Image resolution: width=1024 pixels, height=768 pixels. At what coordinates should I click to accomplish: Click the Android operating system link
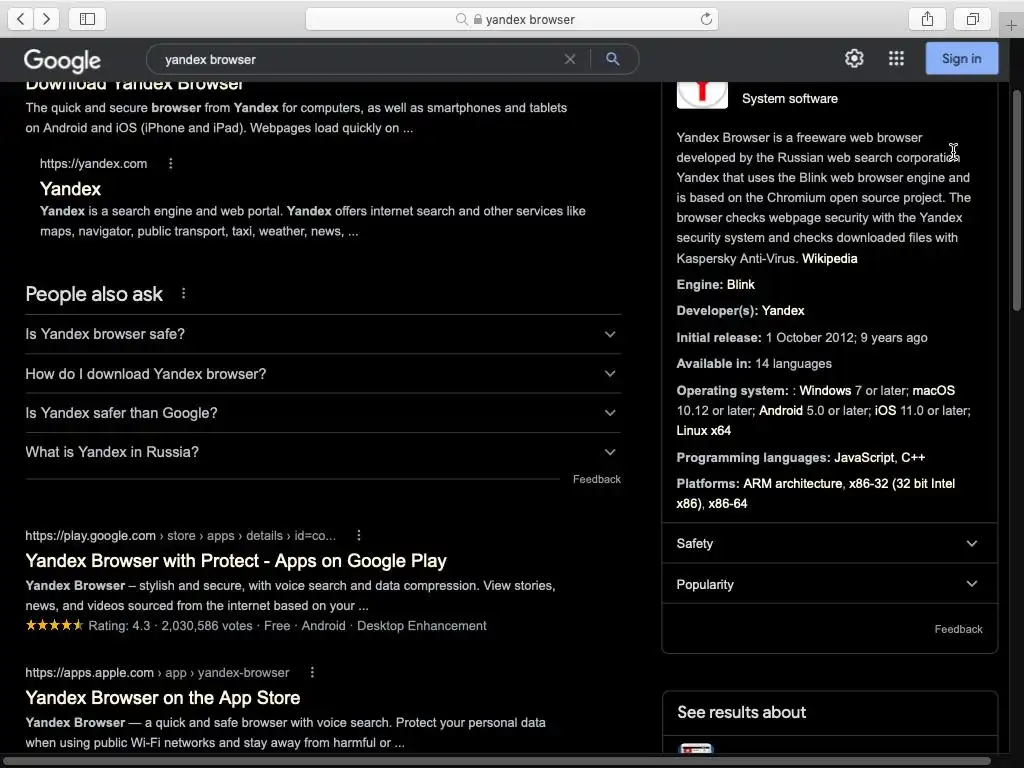780,411
